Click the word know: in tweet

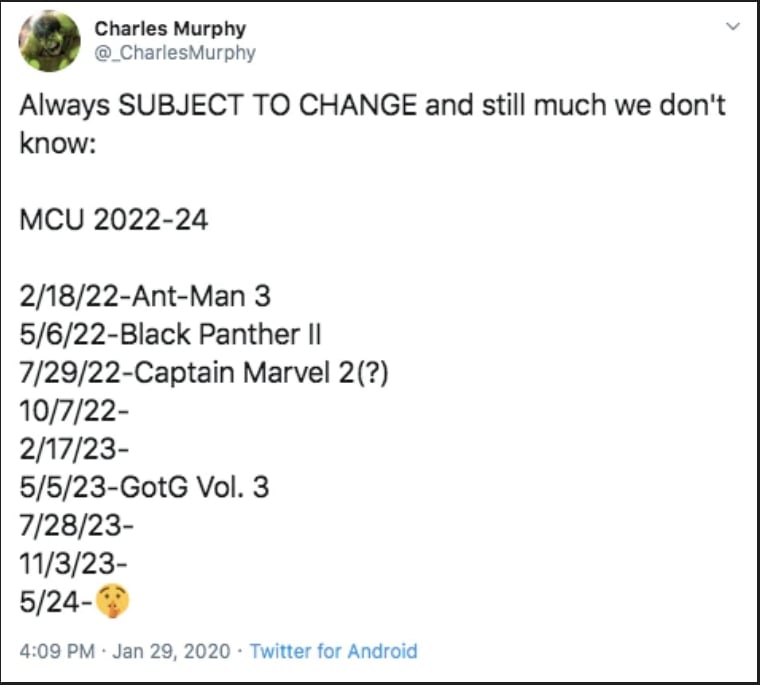pyautogui.click(x=56, y=144)
